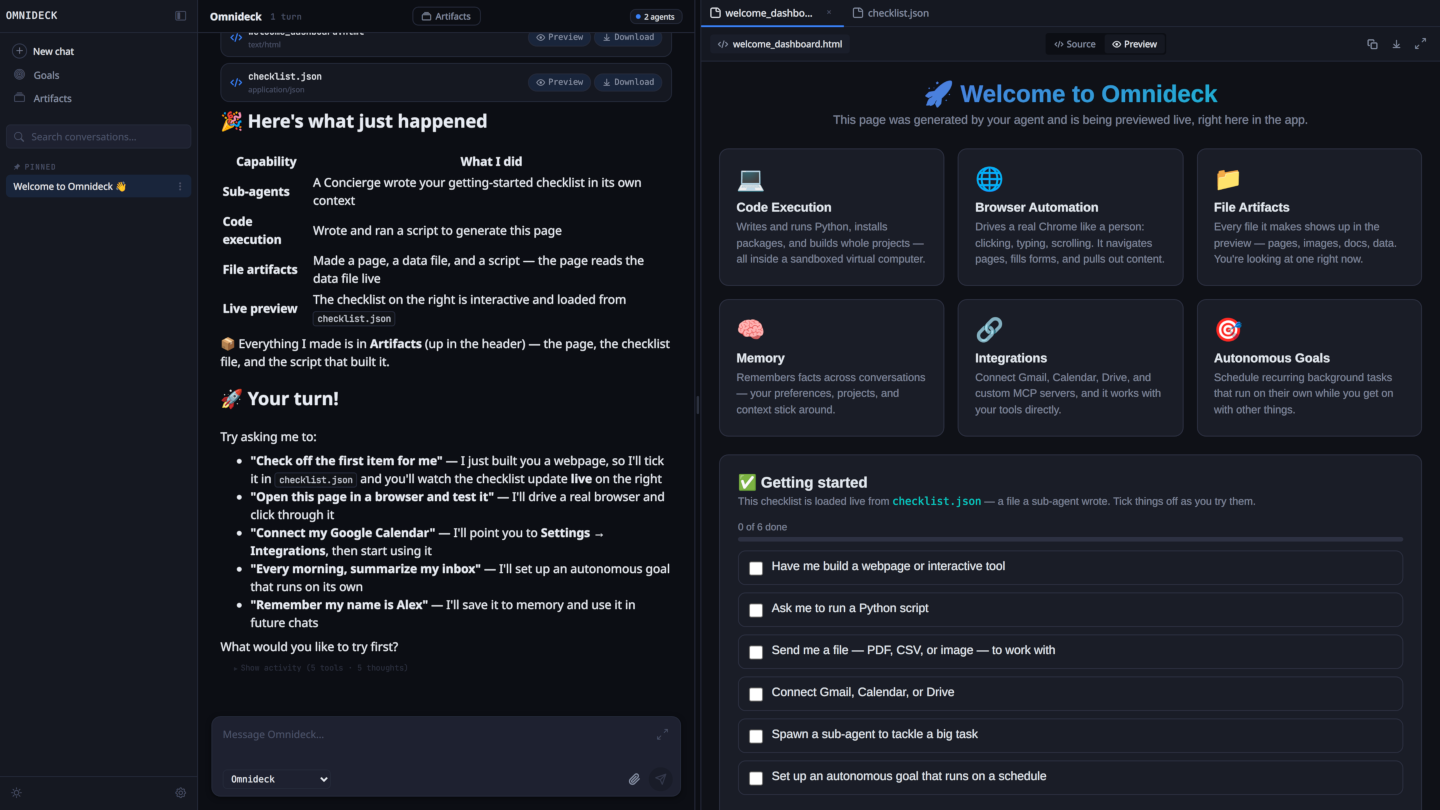Image resolution: width=1440 pixels, height=810 pixels.
Task: Expand the message composer with the arrows icon
Action: click(662, 734)
